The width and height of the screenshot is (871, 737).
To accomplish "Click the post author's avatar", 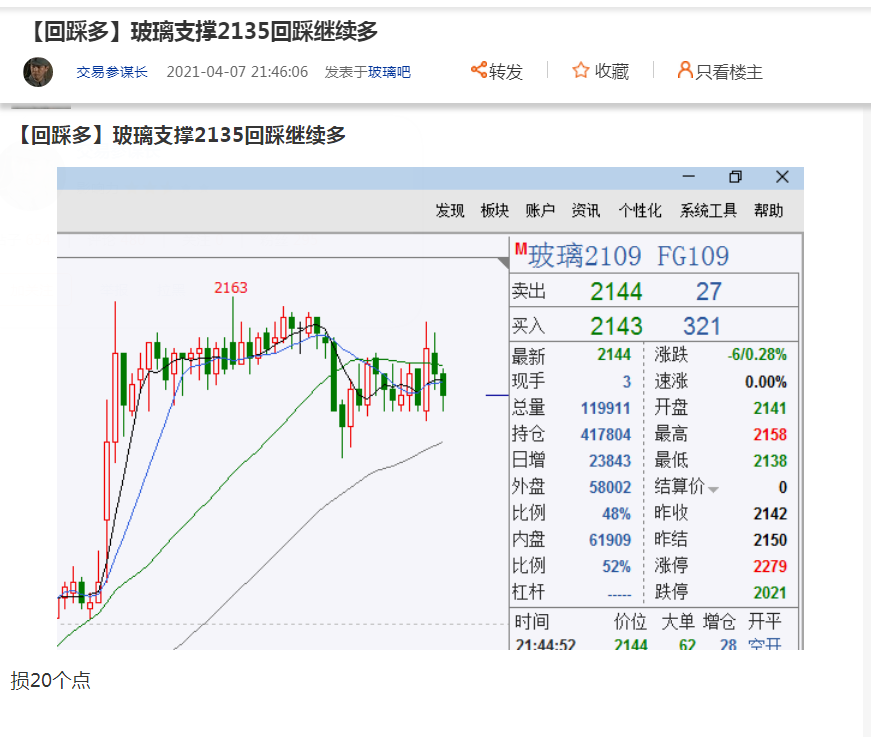I will coord(38,72).
